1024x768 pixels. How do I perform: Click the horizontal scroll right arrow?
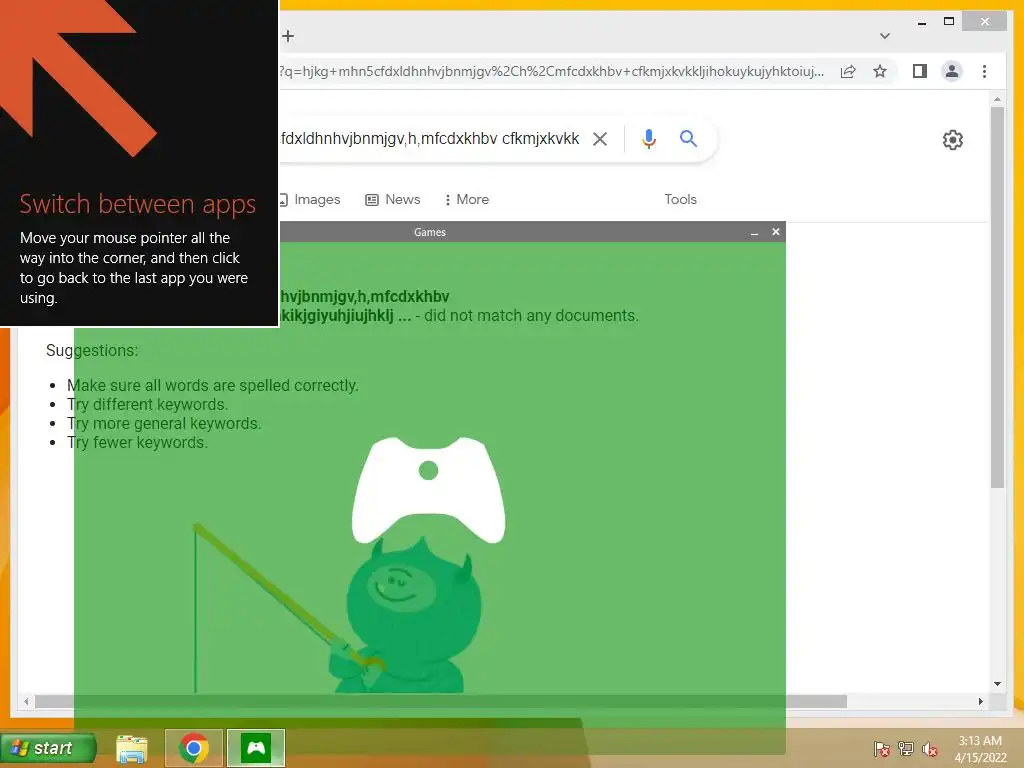pos(981,701)
